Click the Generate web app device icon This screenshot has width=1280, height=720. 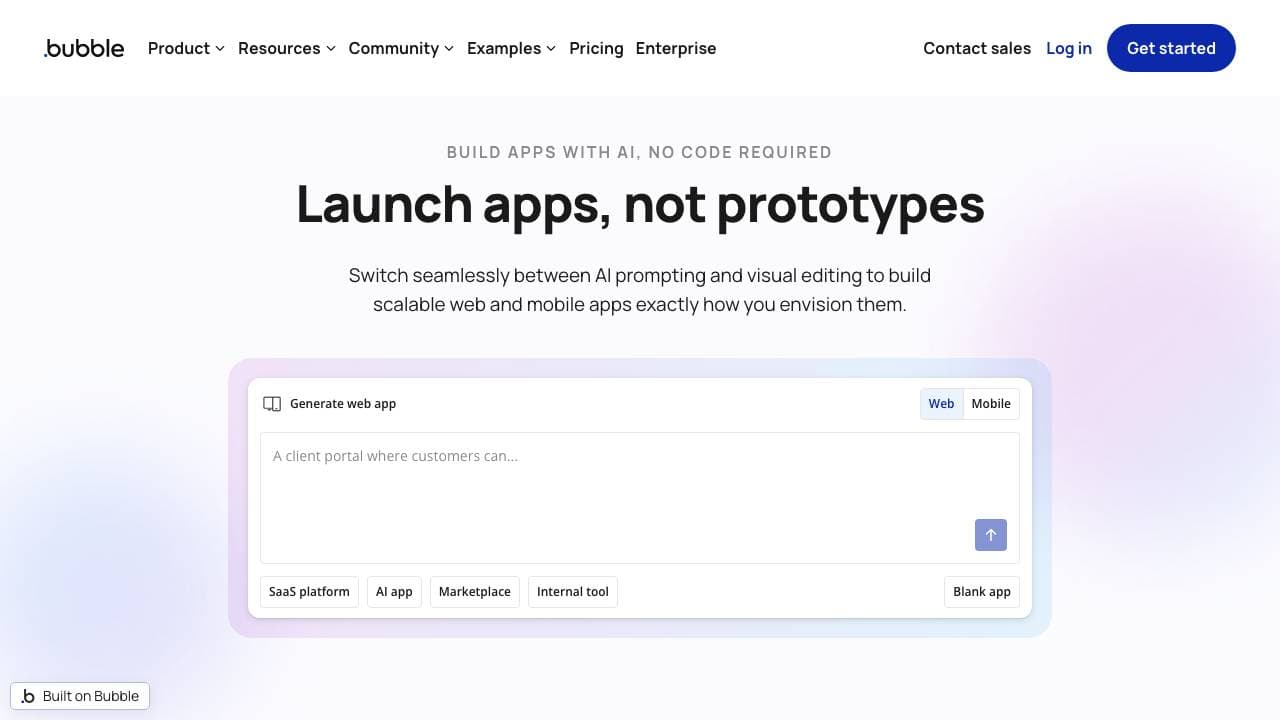[x=272, y=404]
